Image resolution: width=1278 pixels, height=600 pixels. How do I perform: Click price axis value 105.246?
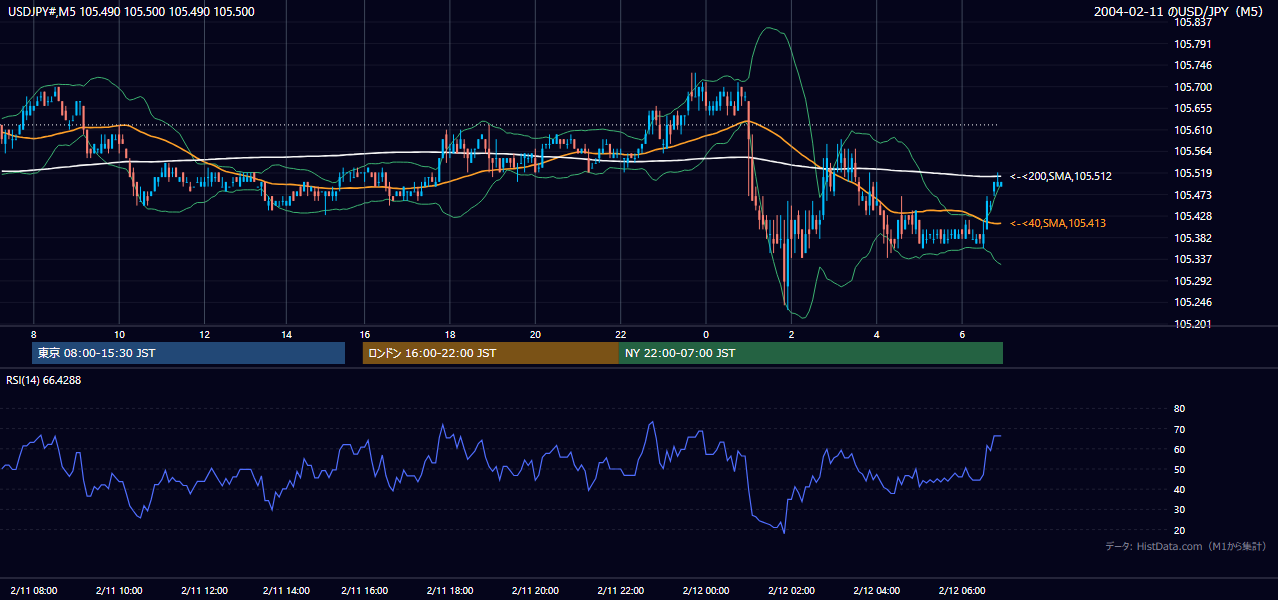(1193, 302)
